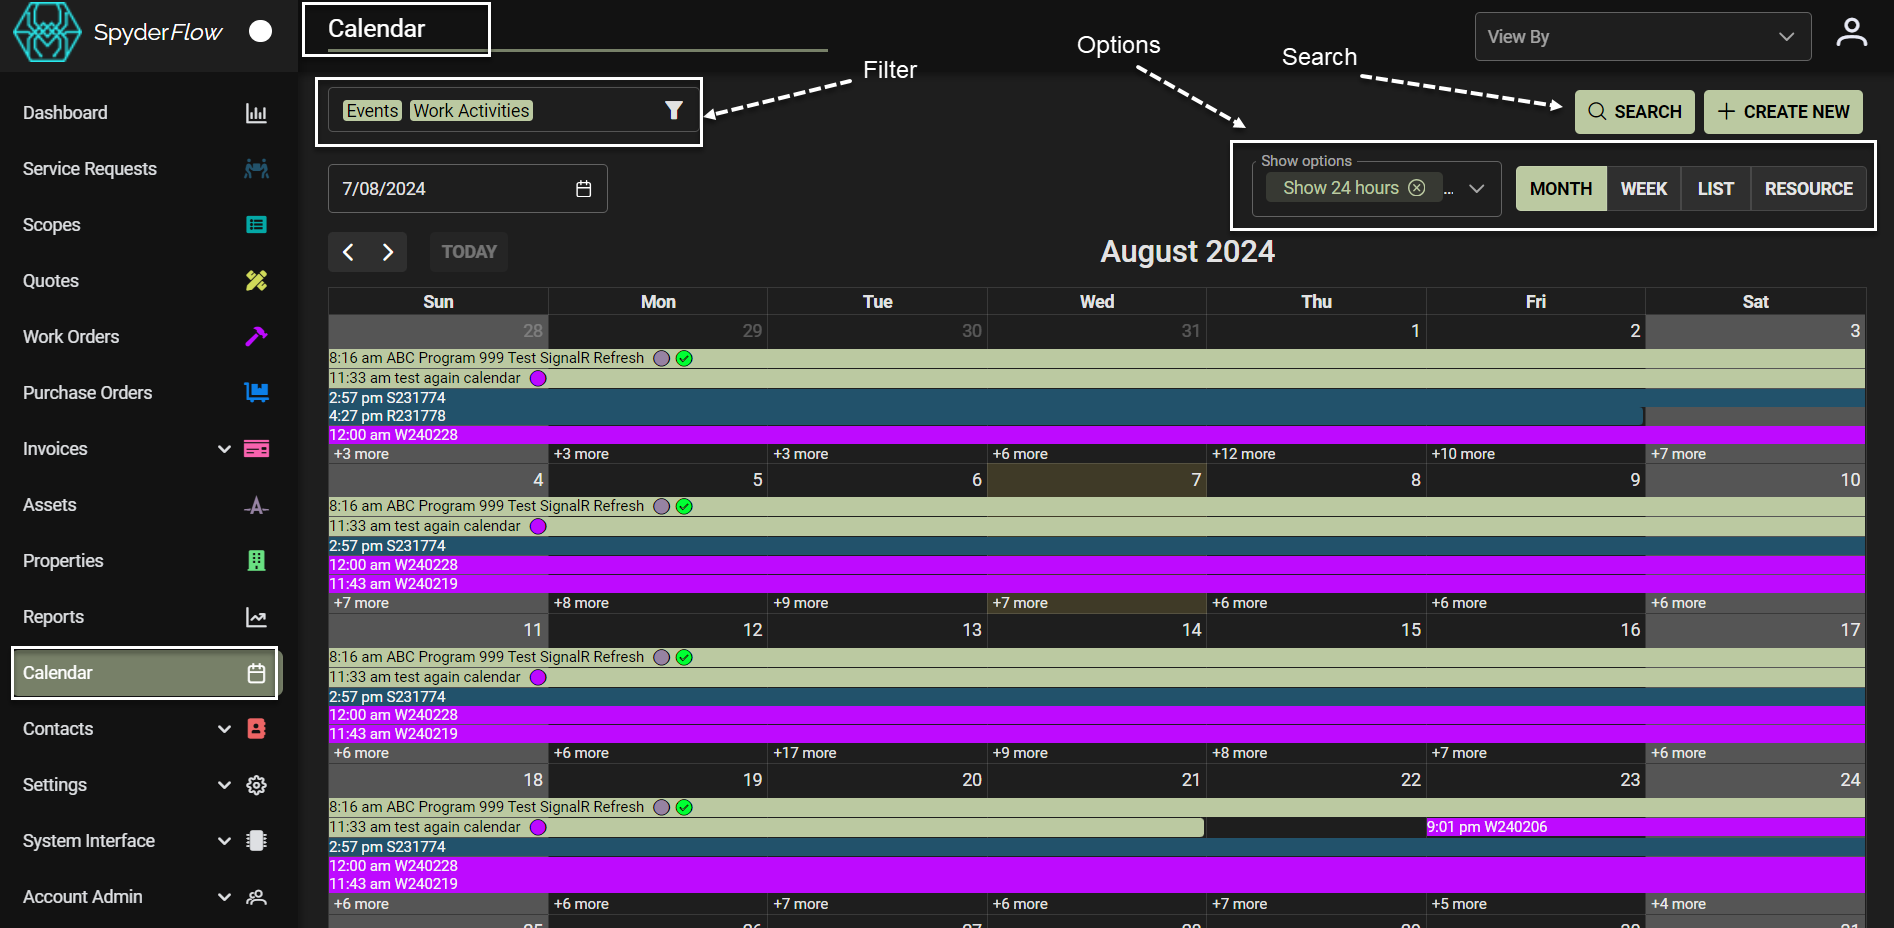The height and width of the screenshot is (928, 1894).
Task: Open Service Requests in the sidebar
Action: click(90, 169)
